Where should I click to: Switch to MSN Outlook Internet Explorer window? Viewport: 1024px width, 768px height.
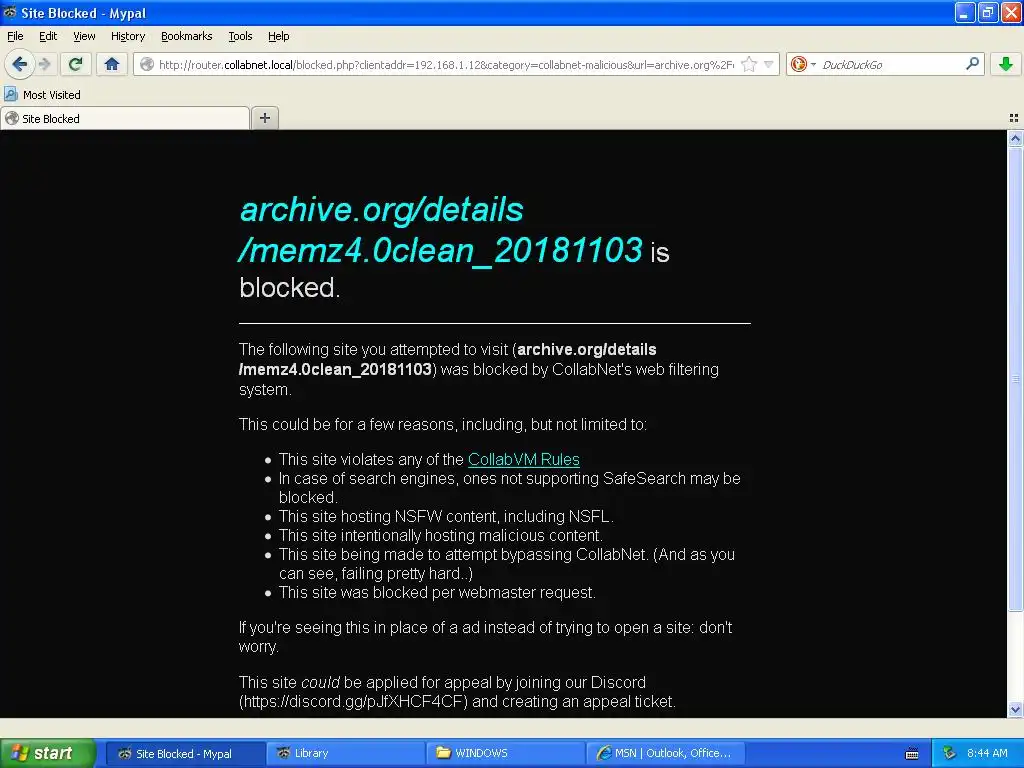[665, 753]
